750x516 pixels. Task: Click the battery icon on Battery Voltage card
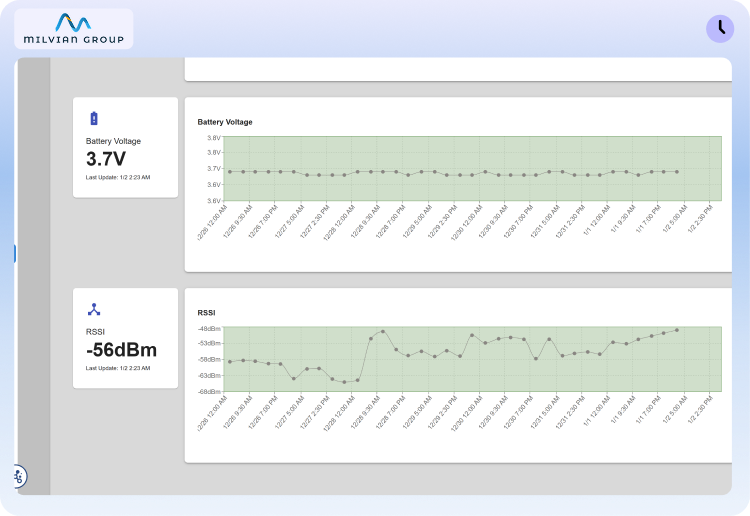click(94, 118)
